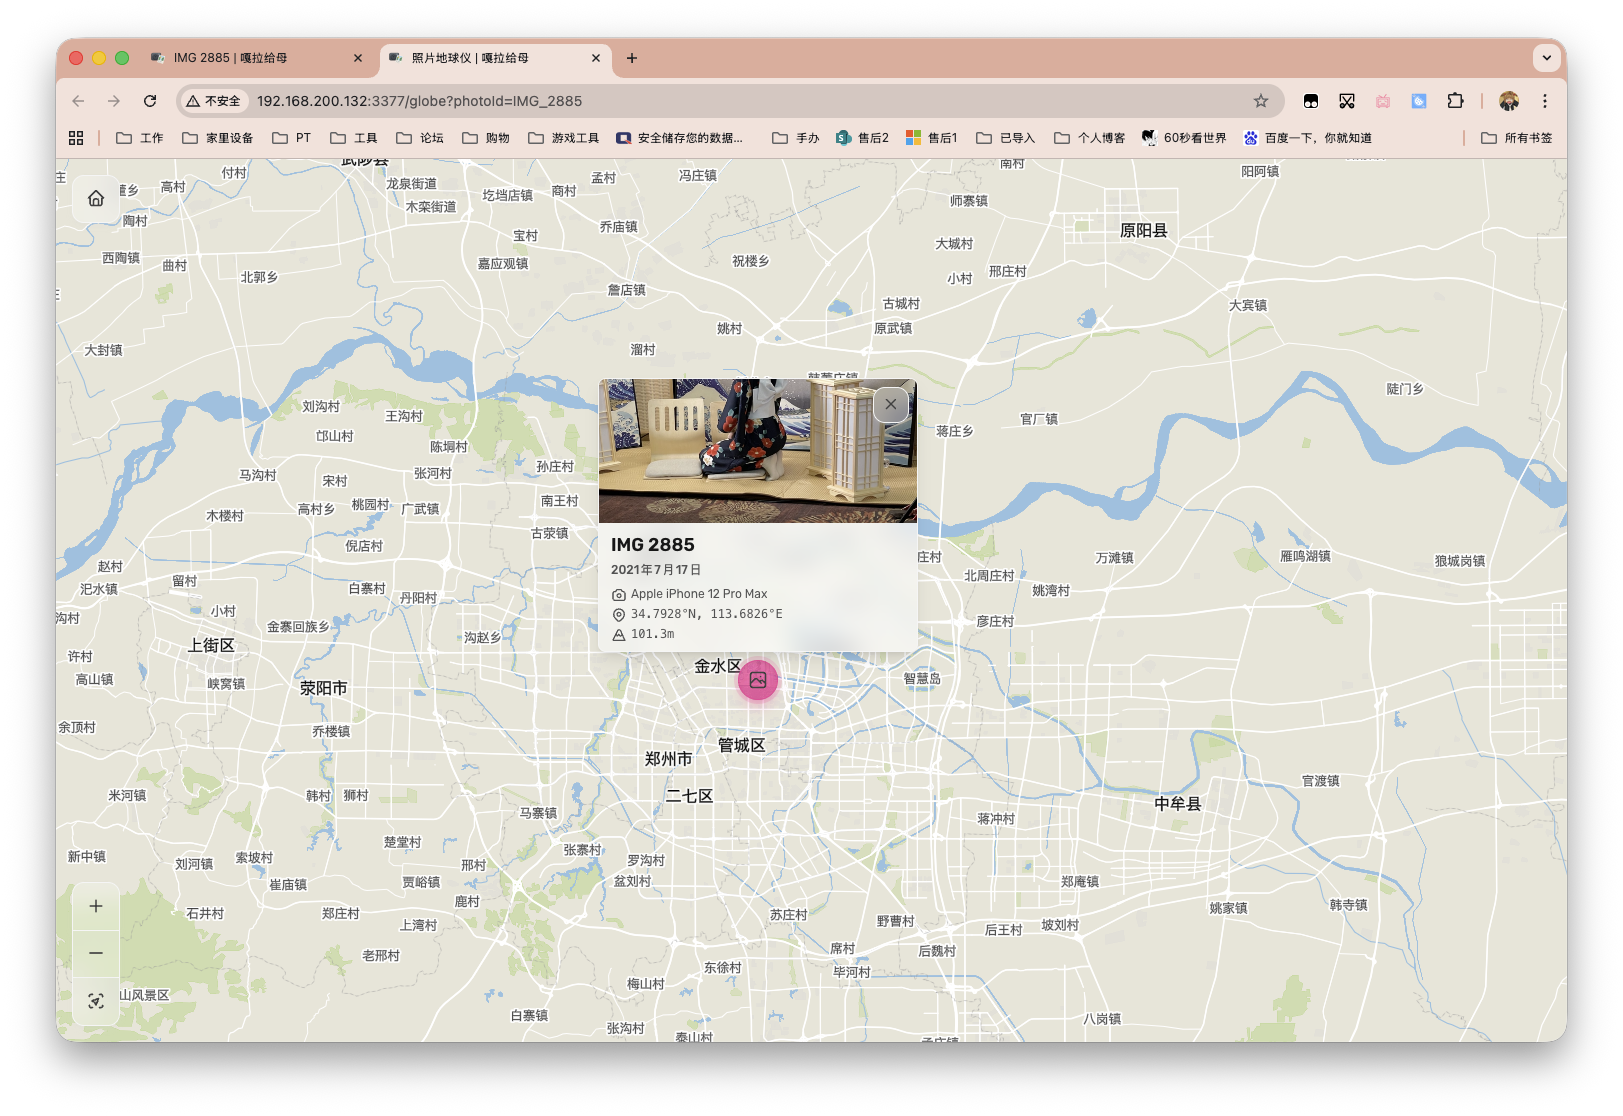Viewport: 1623px width, 1116px height.
Task: Bookmark this page with star icon
Action: (x=1261, y=101)
